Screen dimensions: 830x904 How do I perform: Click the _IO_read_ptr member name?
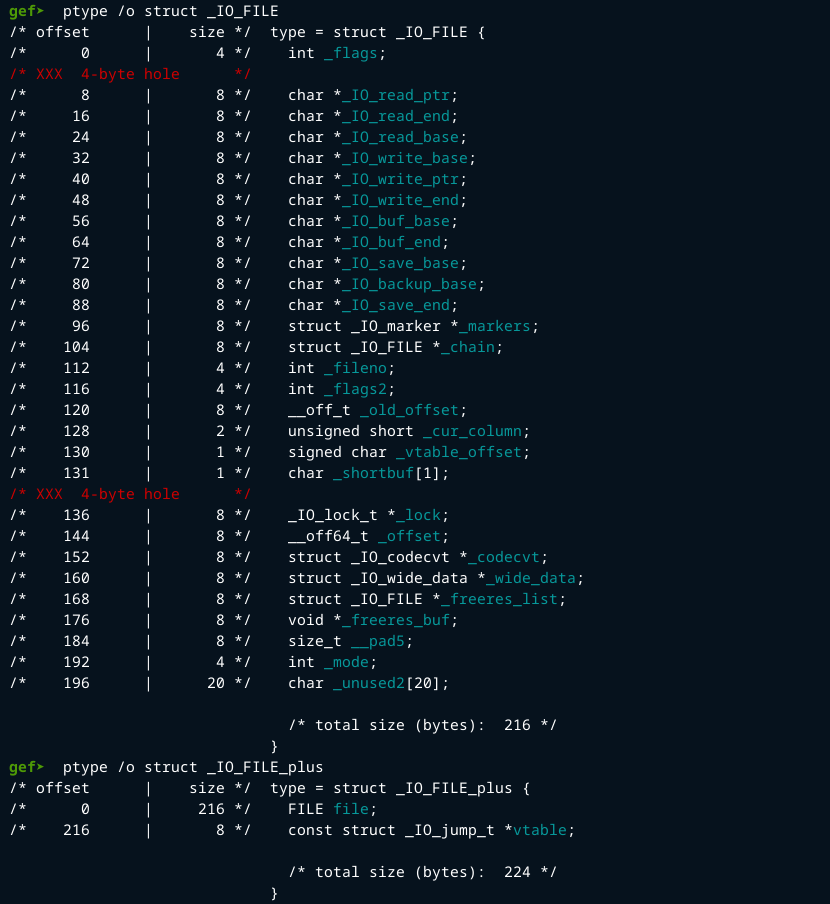click(x=393, y=95)
